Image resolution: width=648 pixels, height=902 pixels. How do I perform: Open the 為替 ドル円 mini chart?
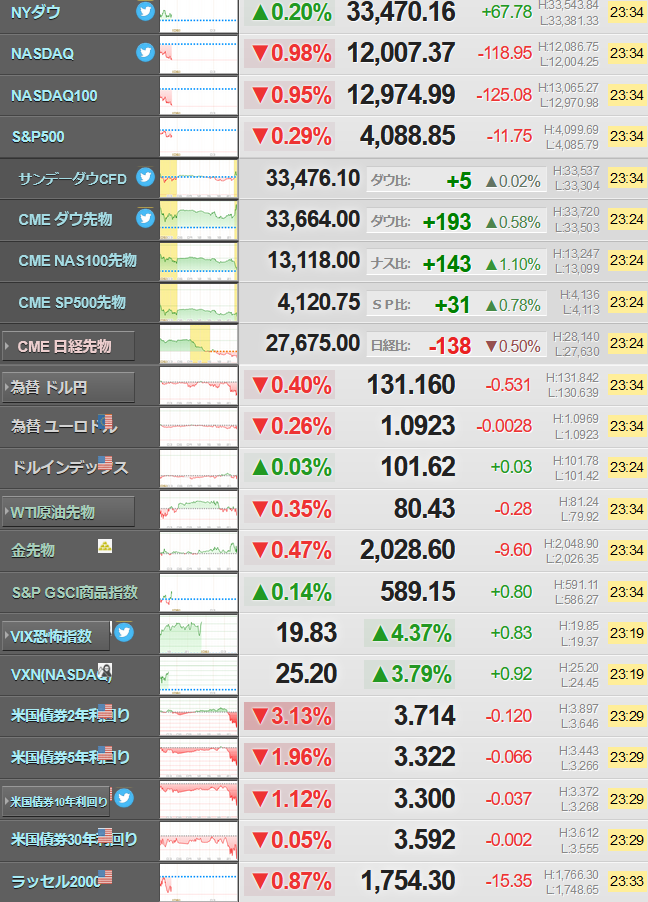pyautogui.click(x=199, y=385)
